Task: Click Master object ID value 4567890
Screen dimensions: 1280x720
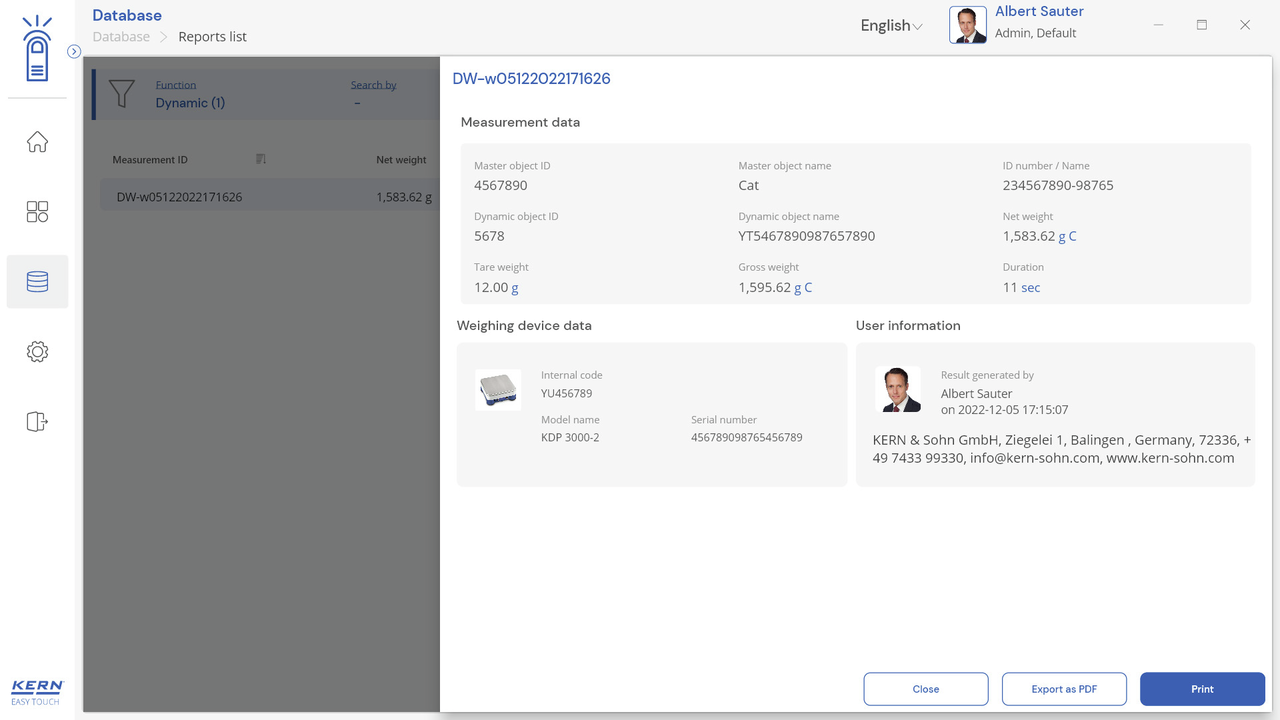Action: pyautogui.click(x=500, y=185)
